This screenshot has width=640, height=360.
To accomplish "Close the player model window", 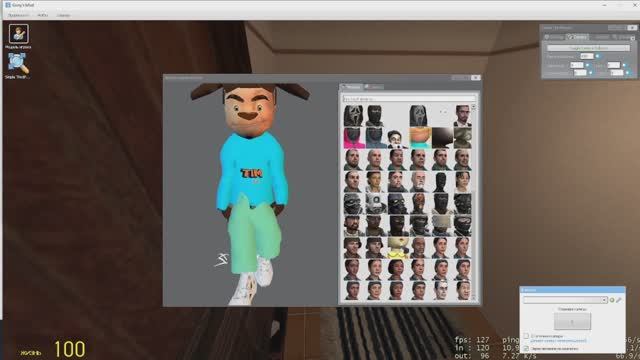I will [476, 78].
